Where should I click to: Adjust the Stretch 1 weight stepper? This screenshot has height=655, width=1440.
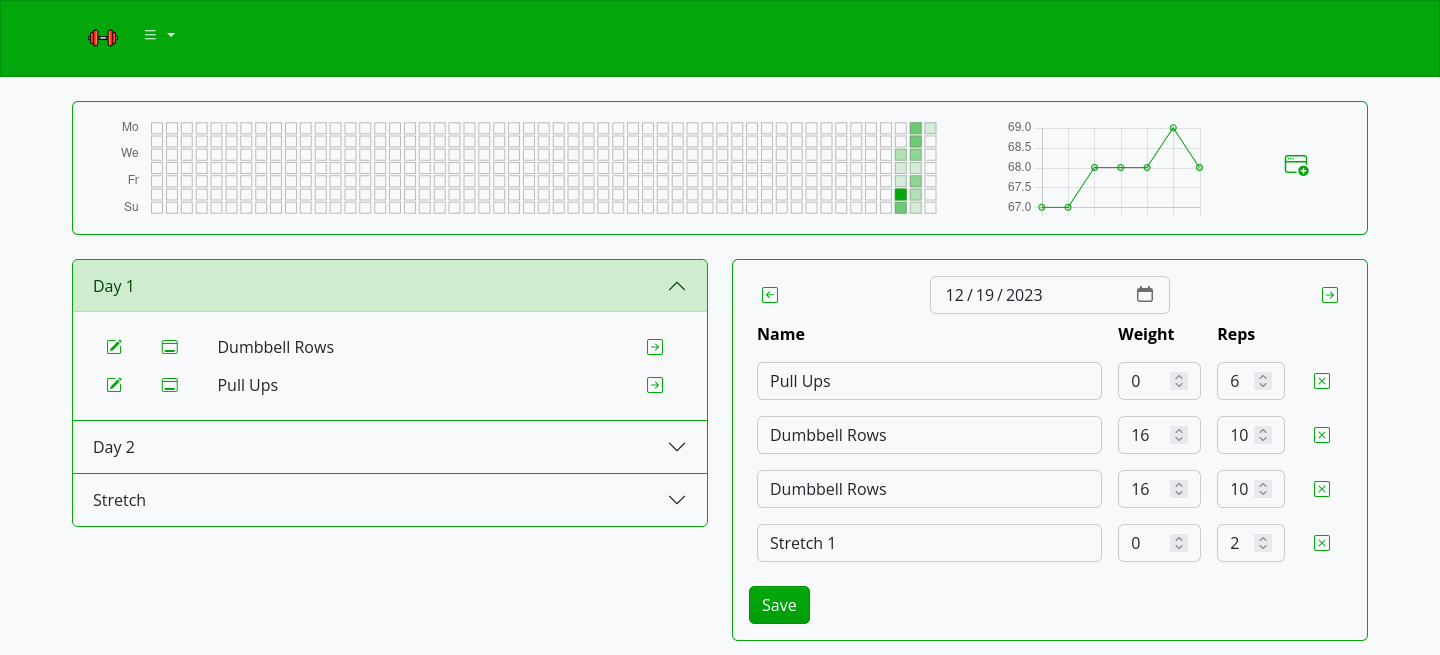[1179, 543]
